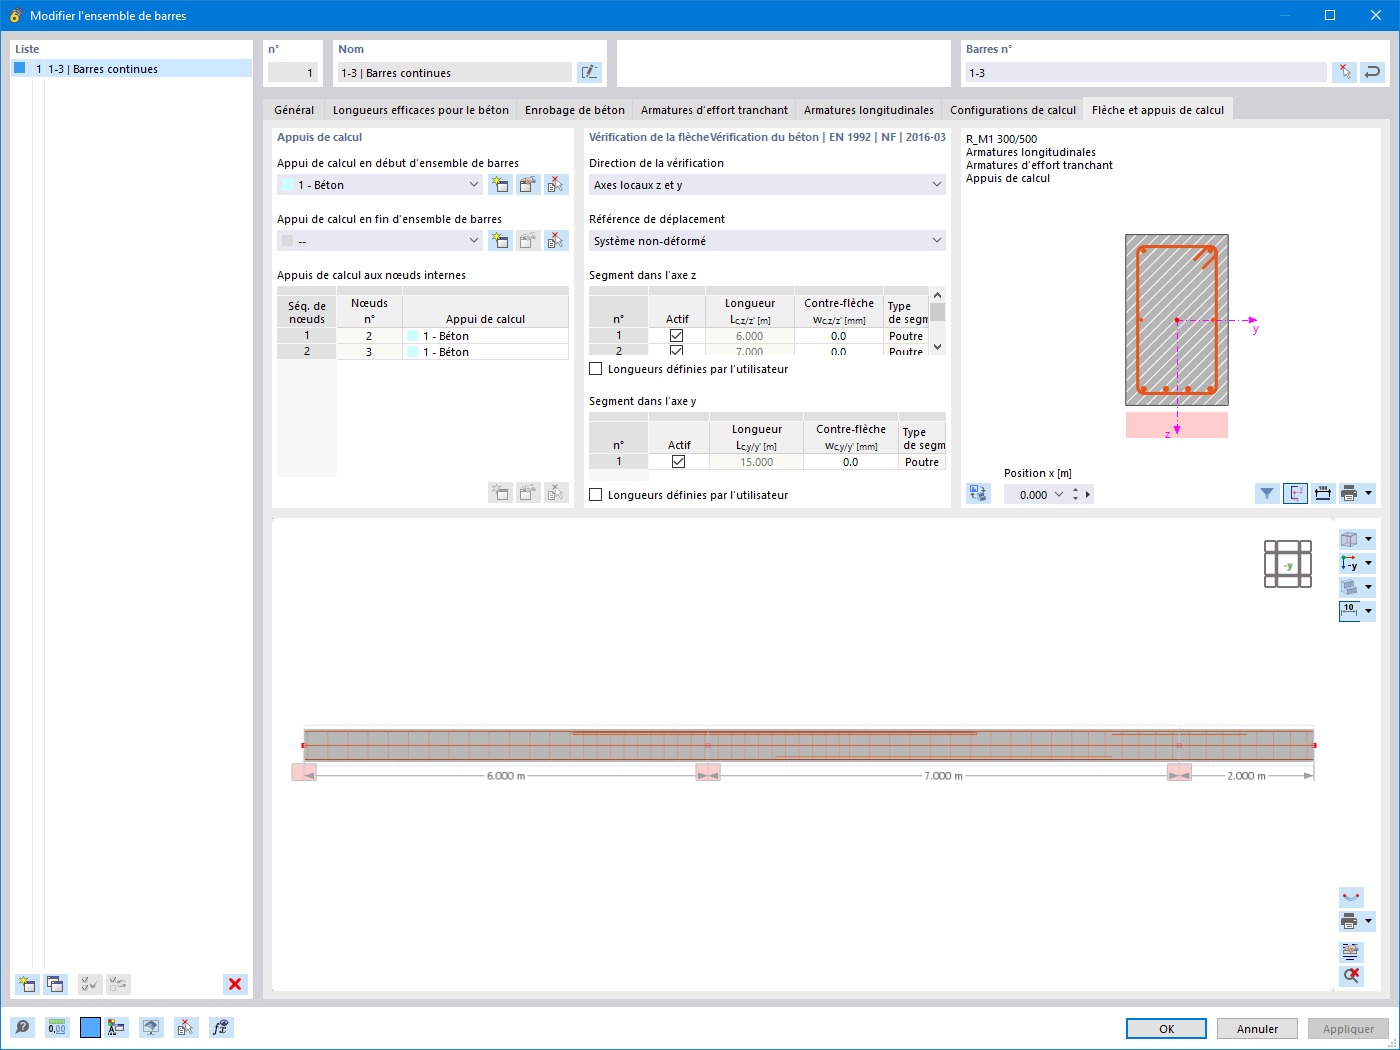Click the new list item icon at bottom left
1400x1050 pixels.
(x=27, y=984)
